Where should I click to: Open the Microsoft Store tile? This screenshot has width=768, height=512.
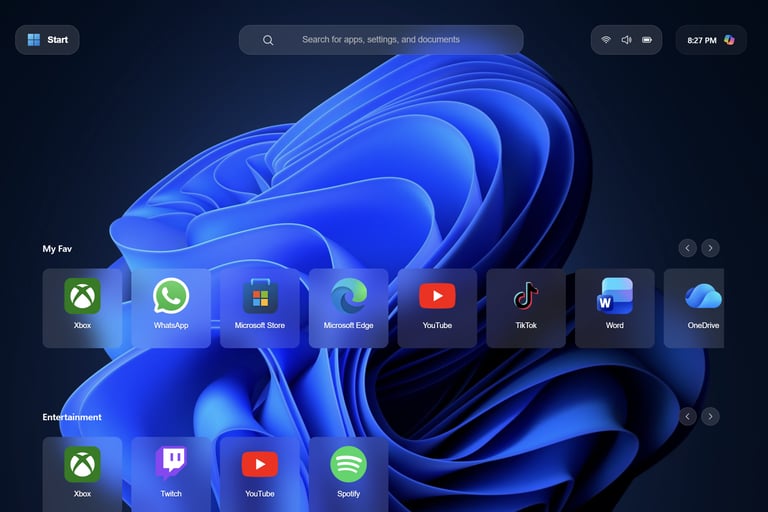point(260,308)
